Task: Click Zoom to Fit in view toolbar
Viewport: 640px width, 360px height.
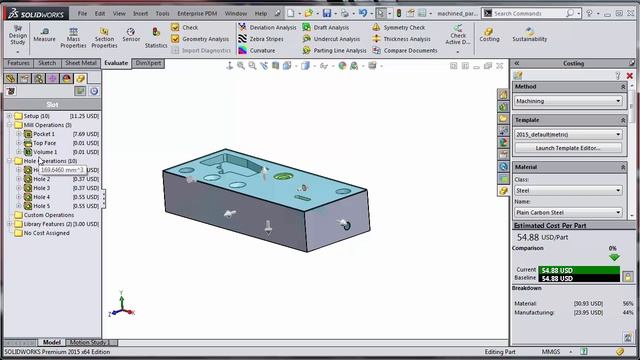Action: pyautogui.click(x=241, y=66)
